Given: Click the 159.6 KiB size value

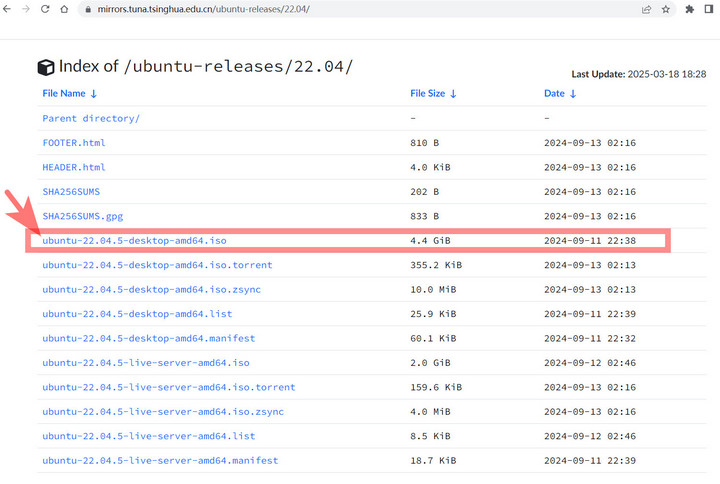Looking at the screenshot, I should [436, 387].
